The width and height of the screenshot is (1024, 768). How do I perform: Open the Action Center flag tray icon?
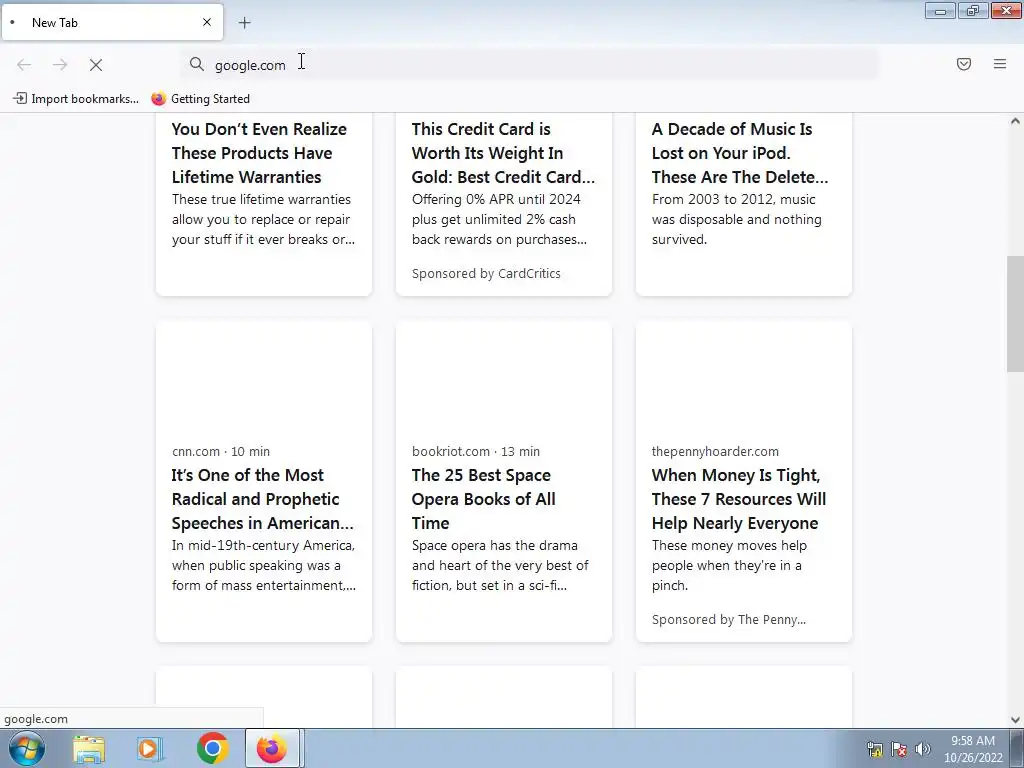click(x=899, y=749)
